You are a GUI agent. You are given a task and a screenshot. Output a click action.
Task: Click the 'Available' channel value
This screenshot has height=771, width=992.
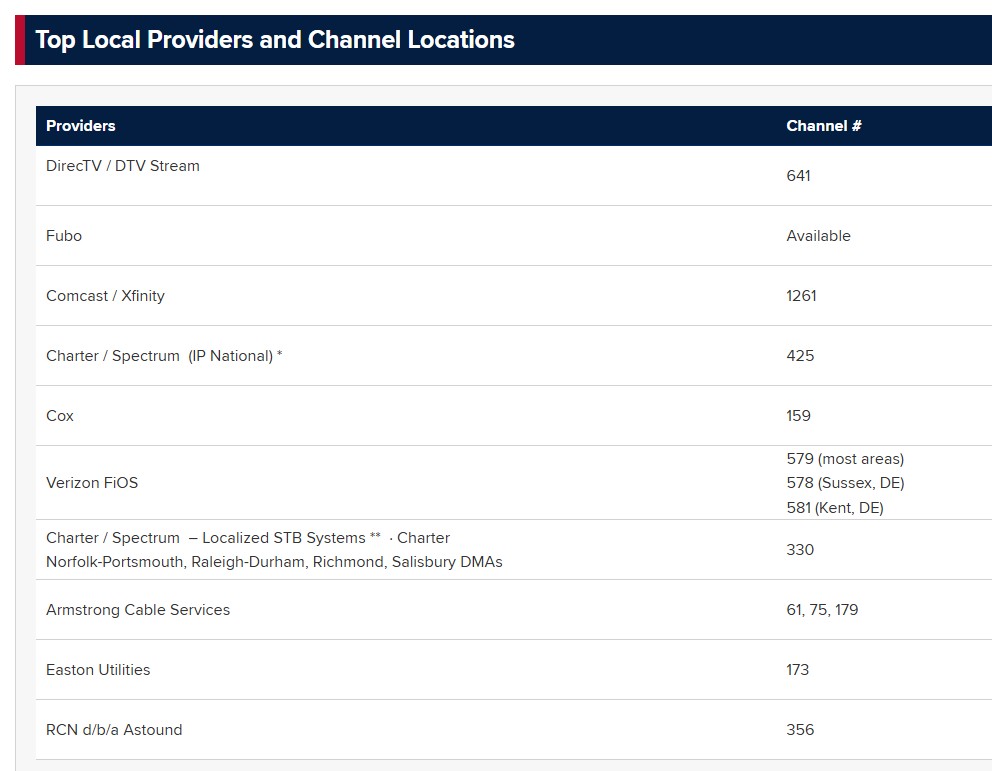pyautogui.click(x=818, y=236)
